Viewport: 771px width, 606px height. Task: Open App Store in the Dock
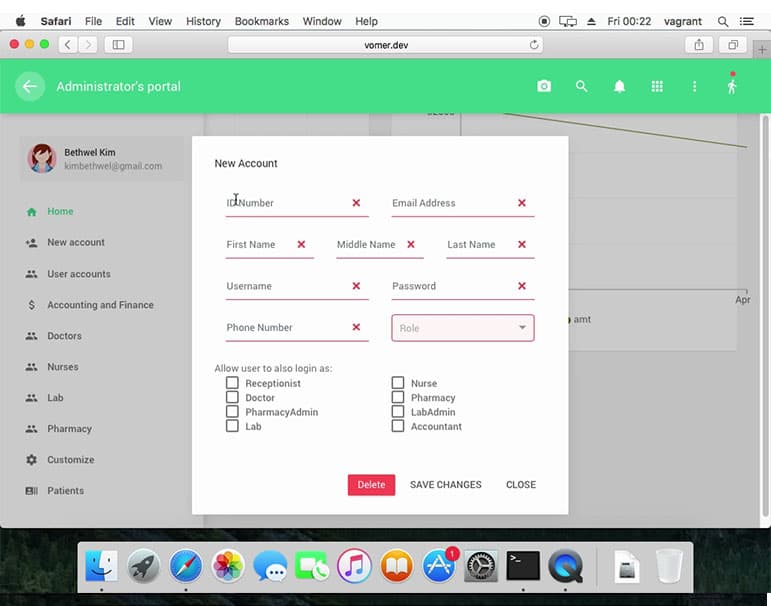tap(439, 566)
